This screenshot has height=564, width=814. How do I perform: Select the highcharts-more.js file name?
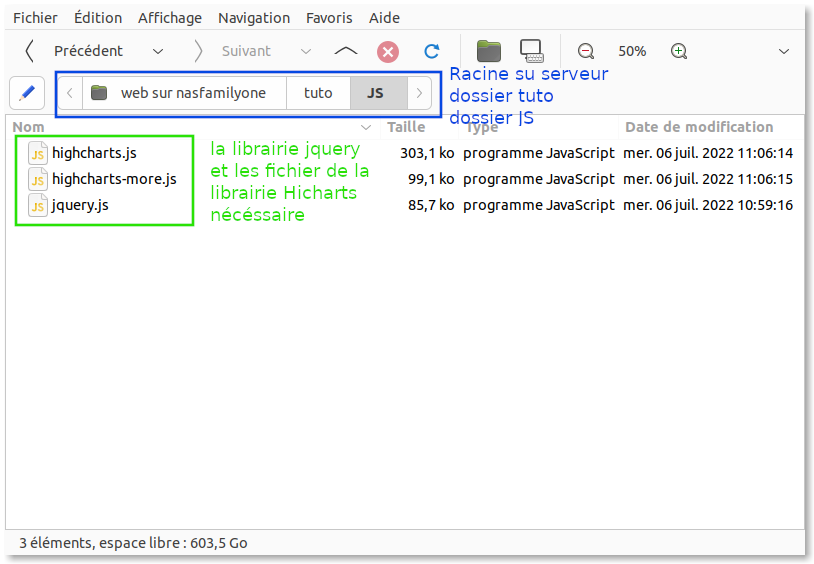114,179
